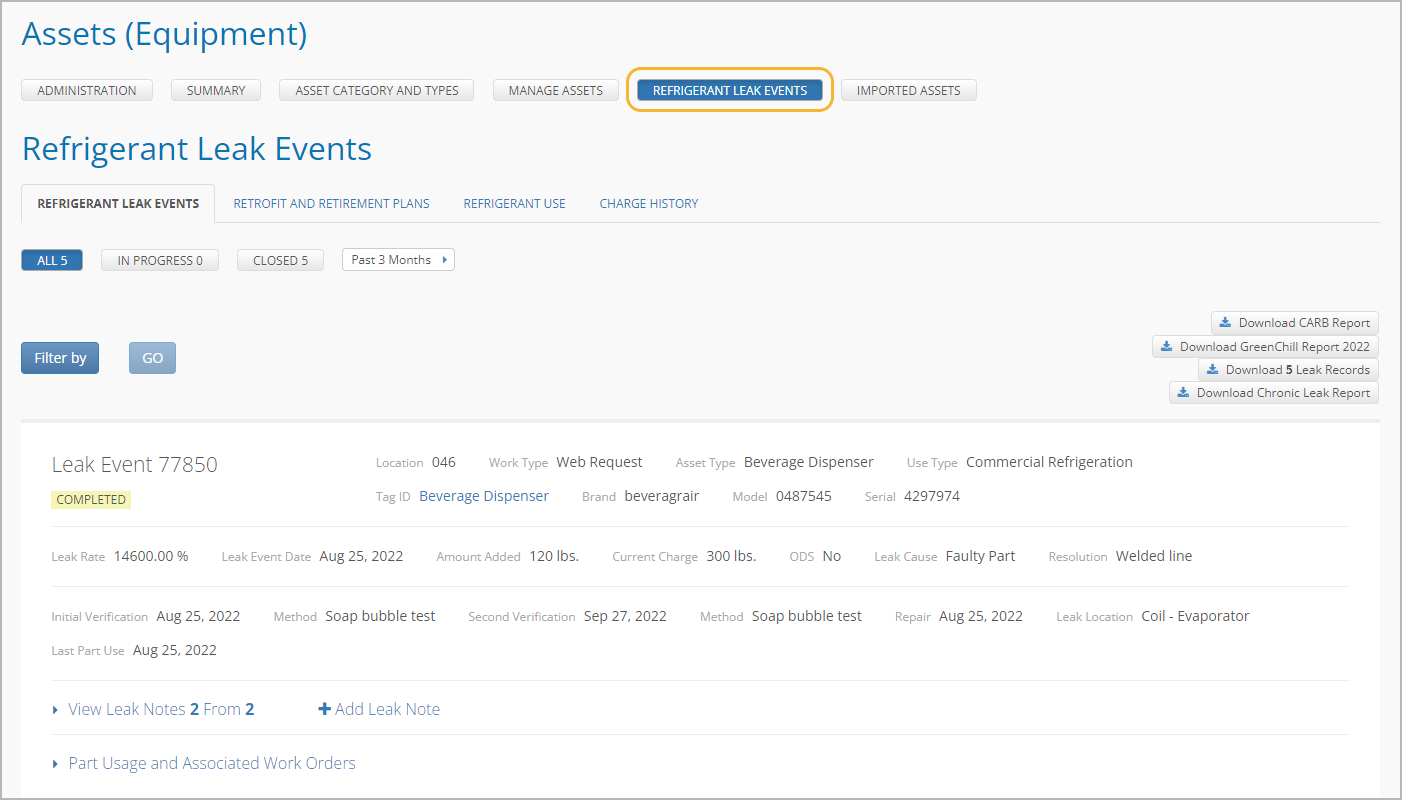
Task: Open the Beverage Dispenser Tag ID link
Action: (x=484, y=496)
